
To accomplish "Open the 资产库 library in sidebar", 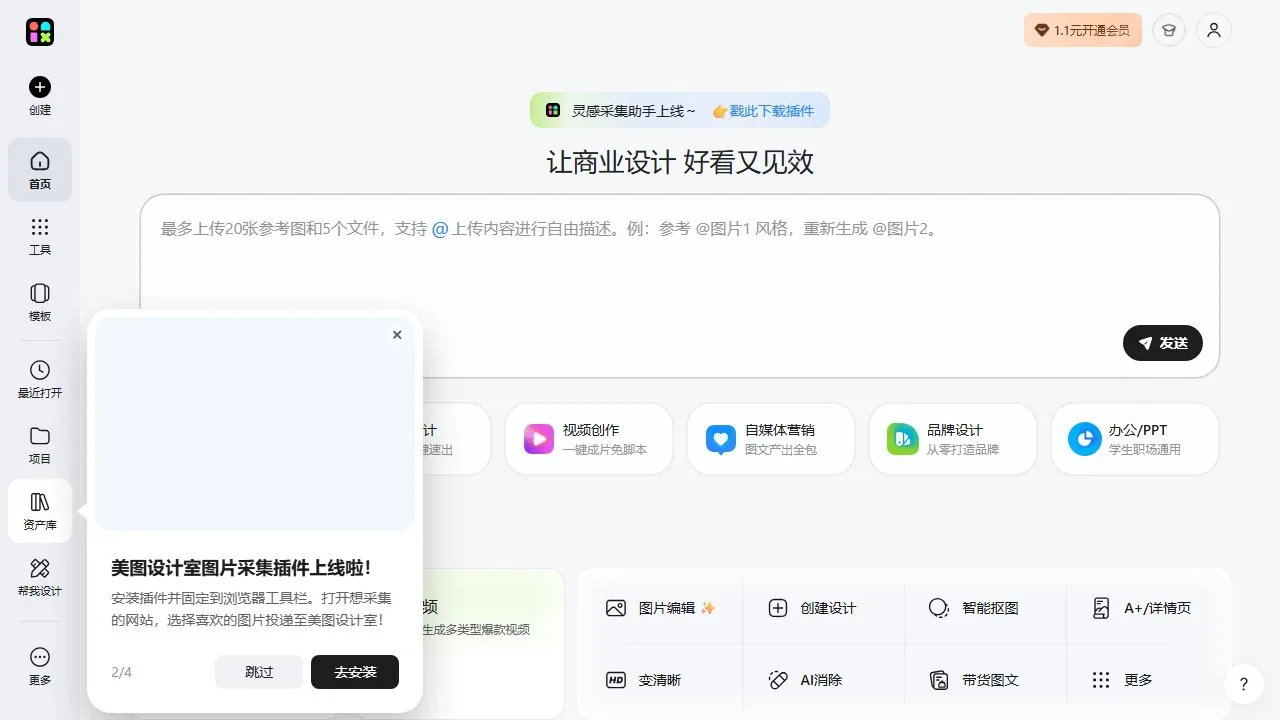I will point(40,511).
